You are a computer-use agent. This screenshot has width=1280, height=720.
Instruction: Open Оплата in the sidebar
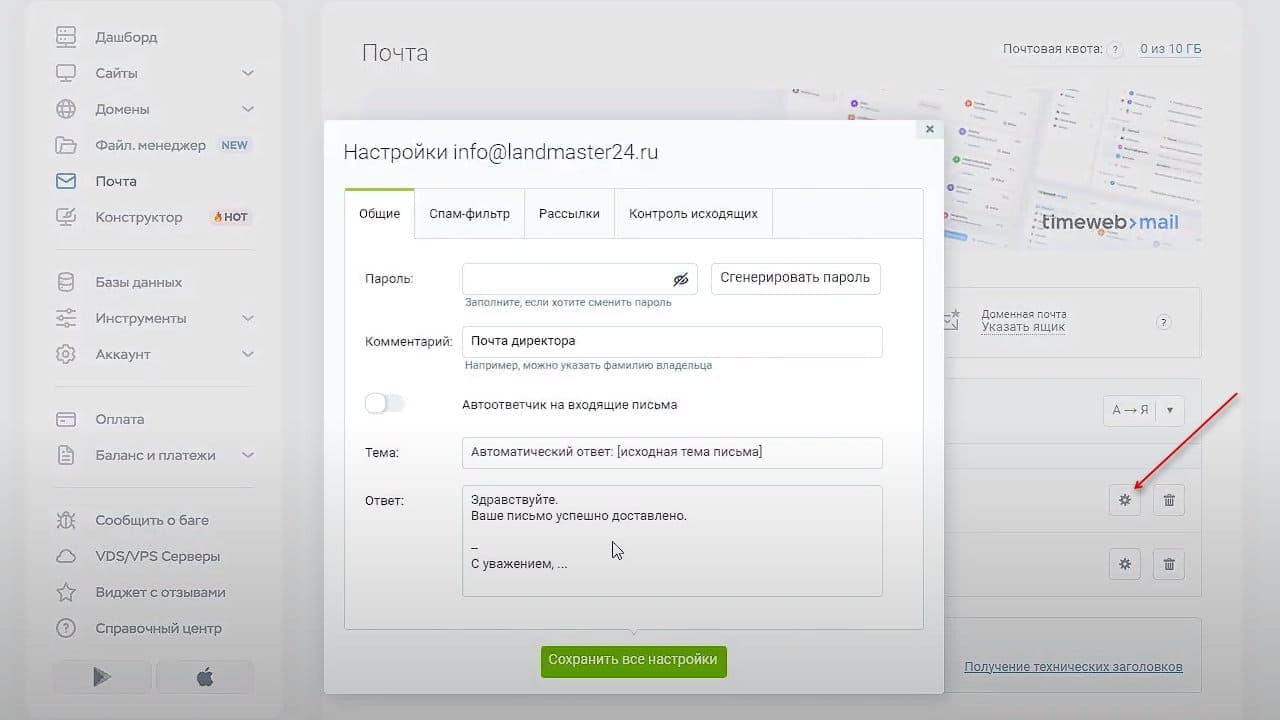(120, 419)
